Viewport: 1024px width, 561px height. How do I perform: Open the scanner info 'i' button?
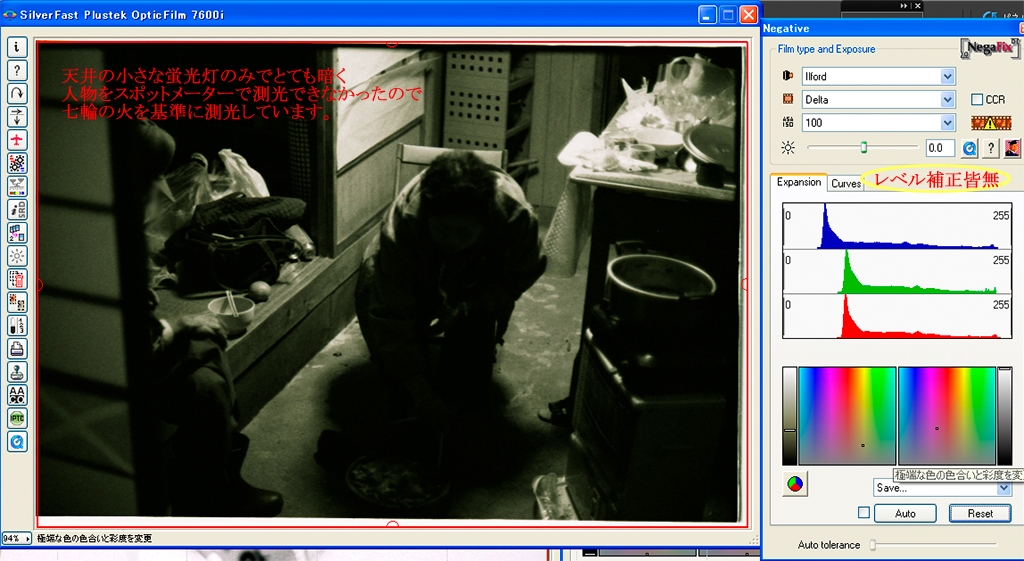[17, 46]
